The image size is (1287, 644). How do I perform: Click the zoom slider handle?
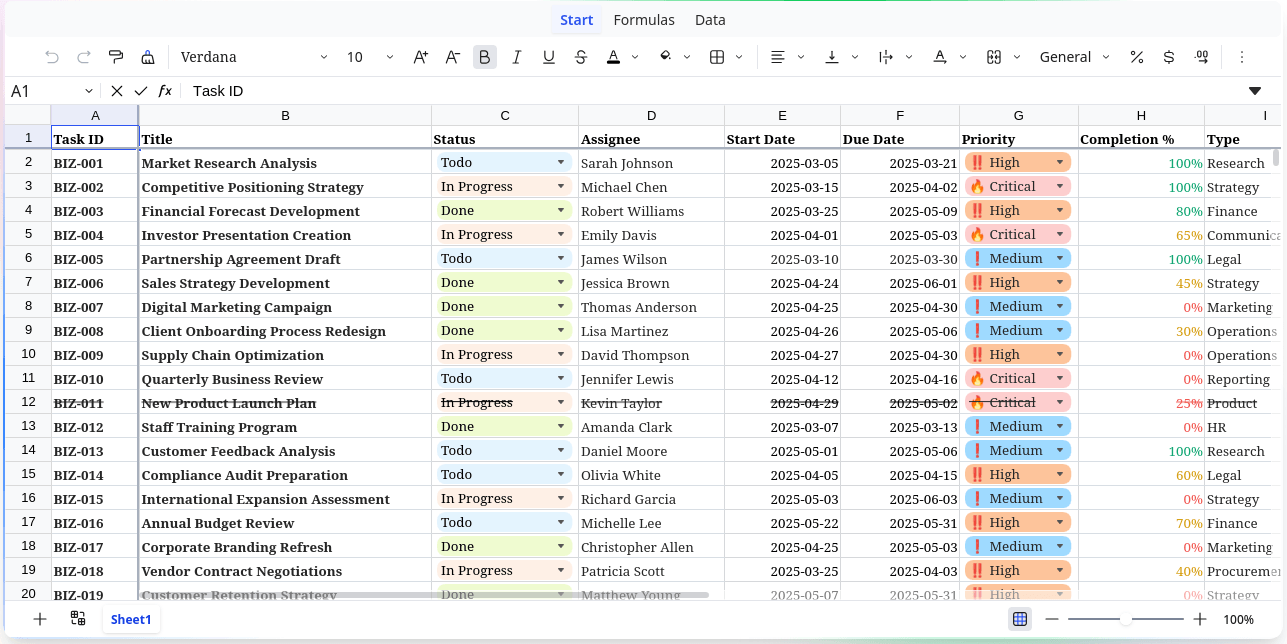[x=1126, y=619]
